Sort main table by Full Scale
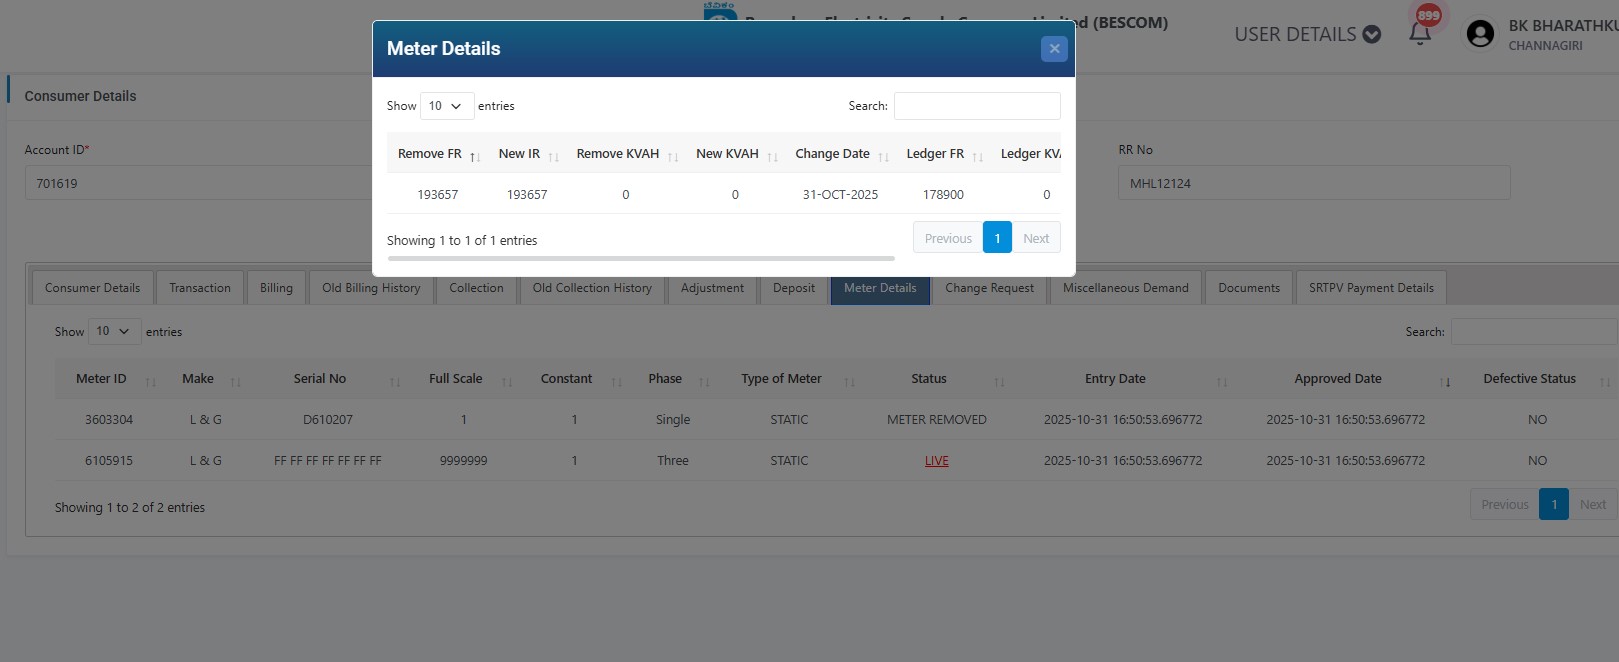The width and height of the screenshot is (1619, 662). 464,379
